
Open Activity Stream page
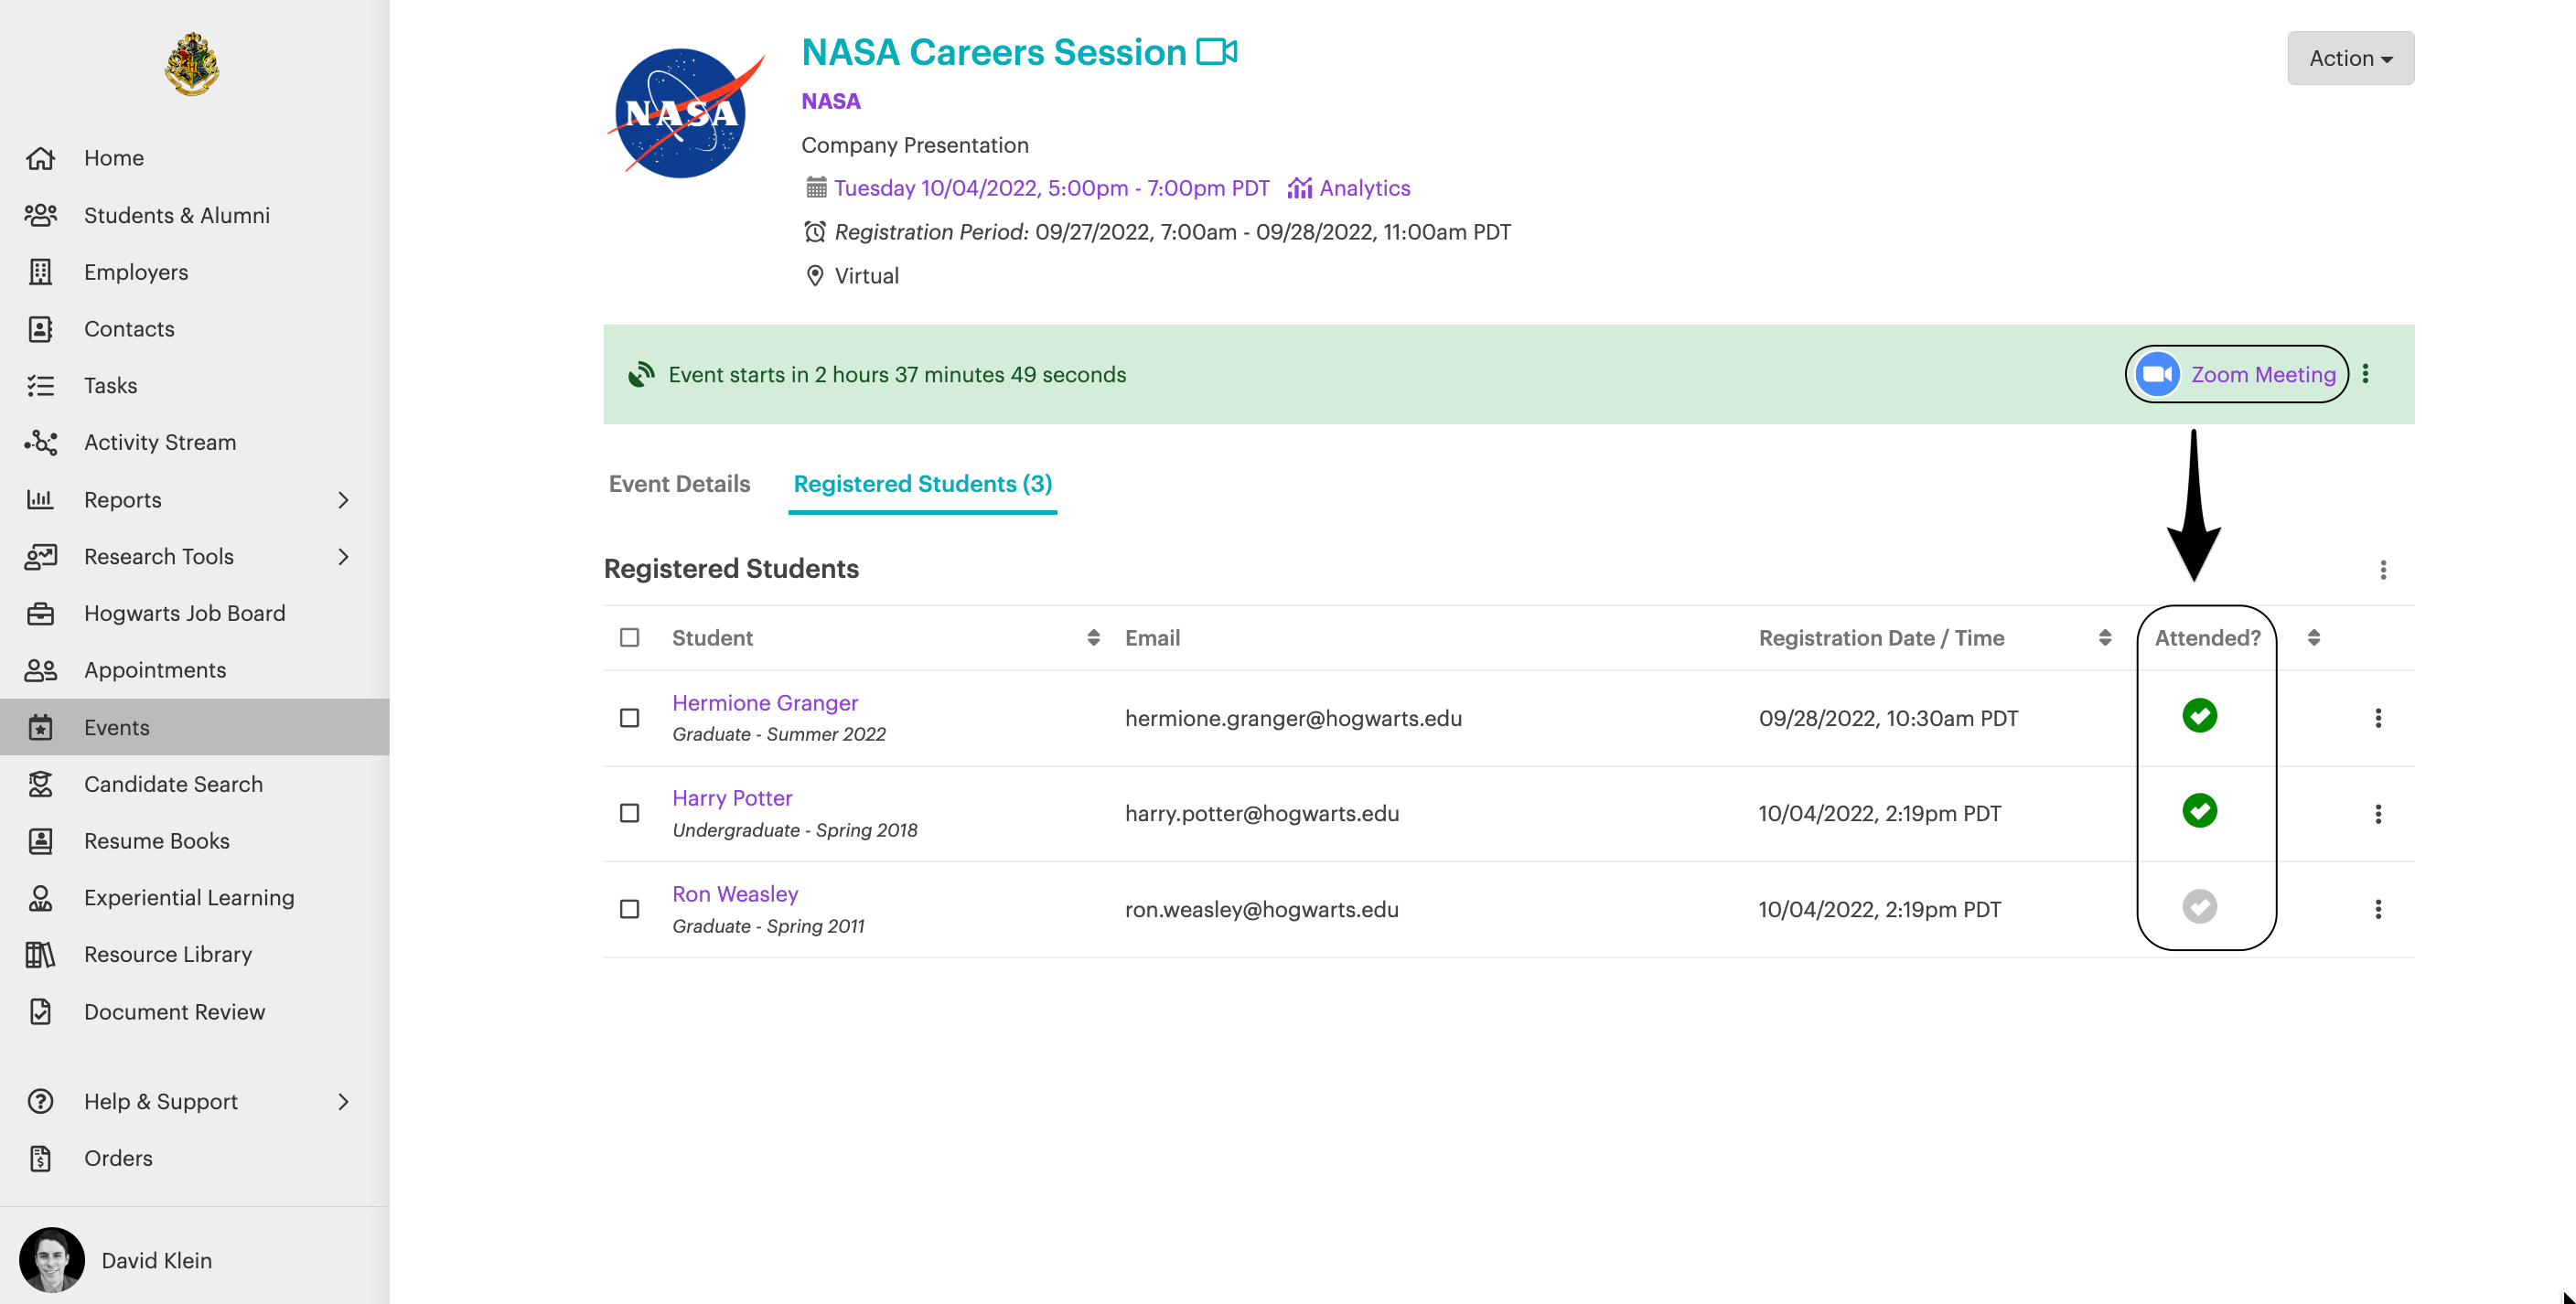click(x=160, y=442)
